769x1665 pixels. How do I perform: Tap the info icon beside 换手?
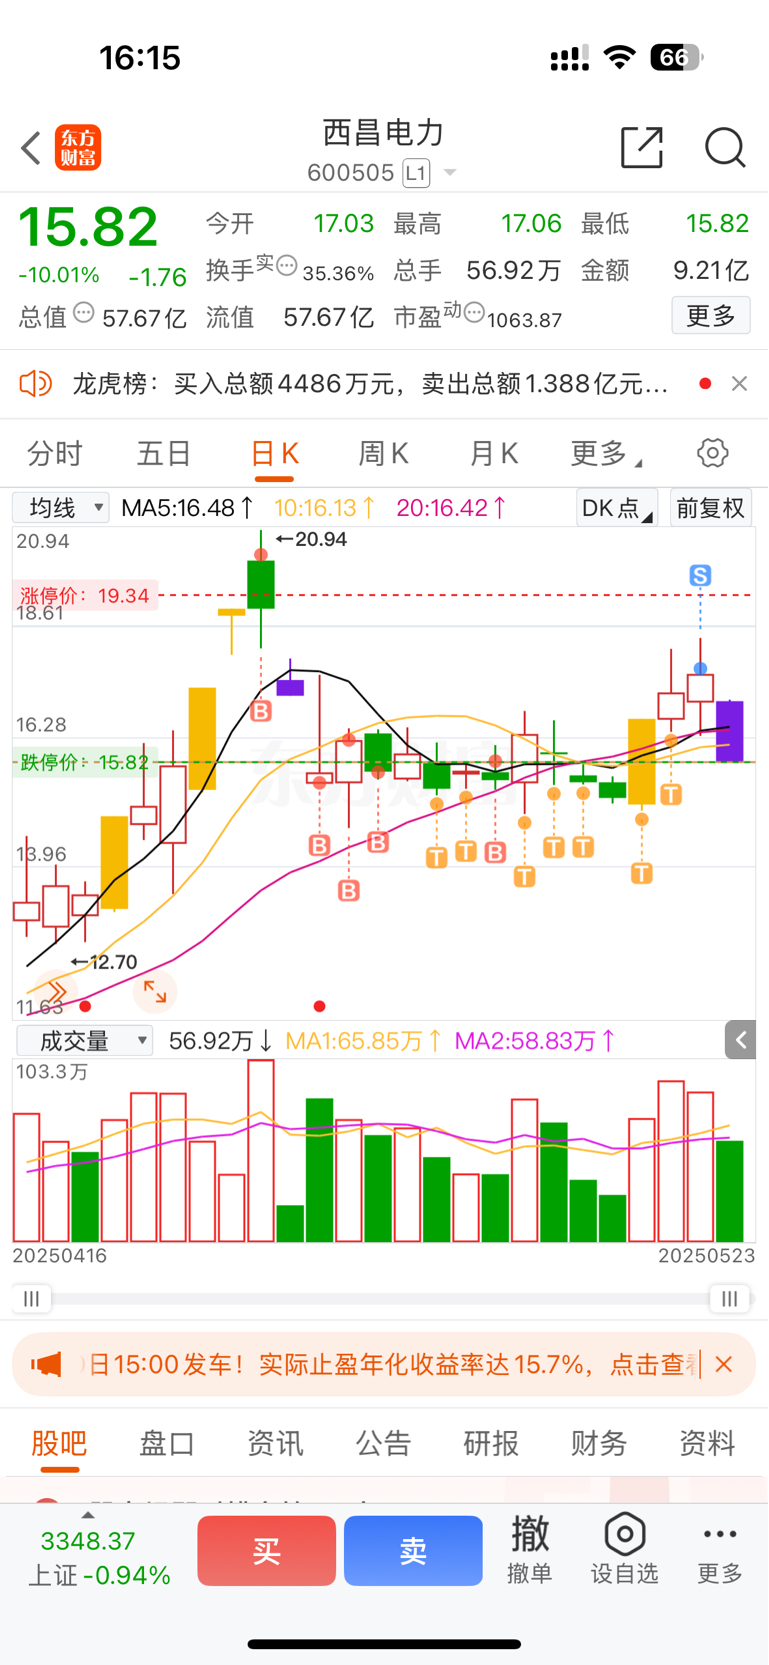pyautogui.click(x=287, y=266)
